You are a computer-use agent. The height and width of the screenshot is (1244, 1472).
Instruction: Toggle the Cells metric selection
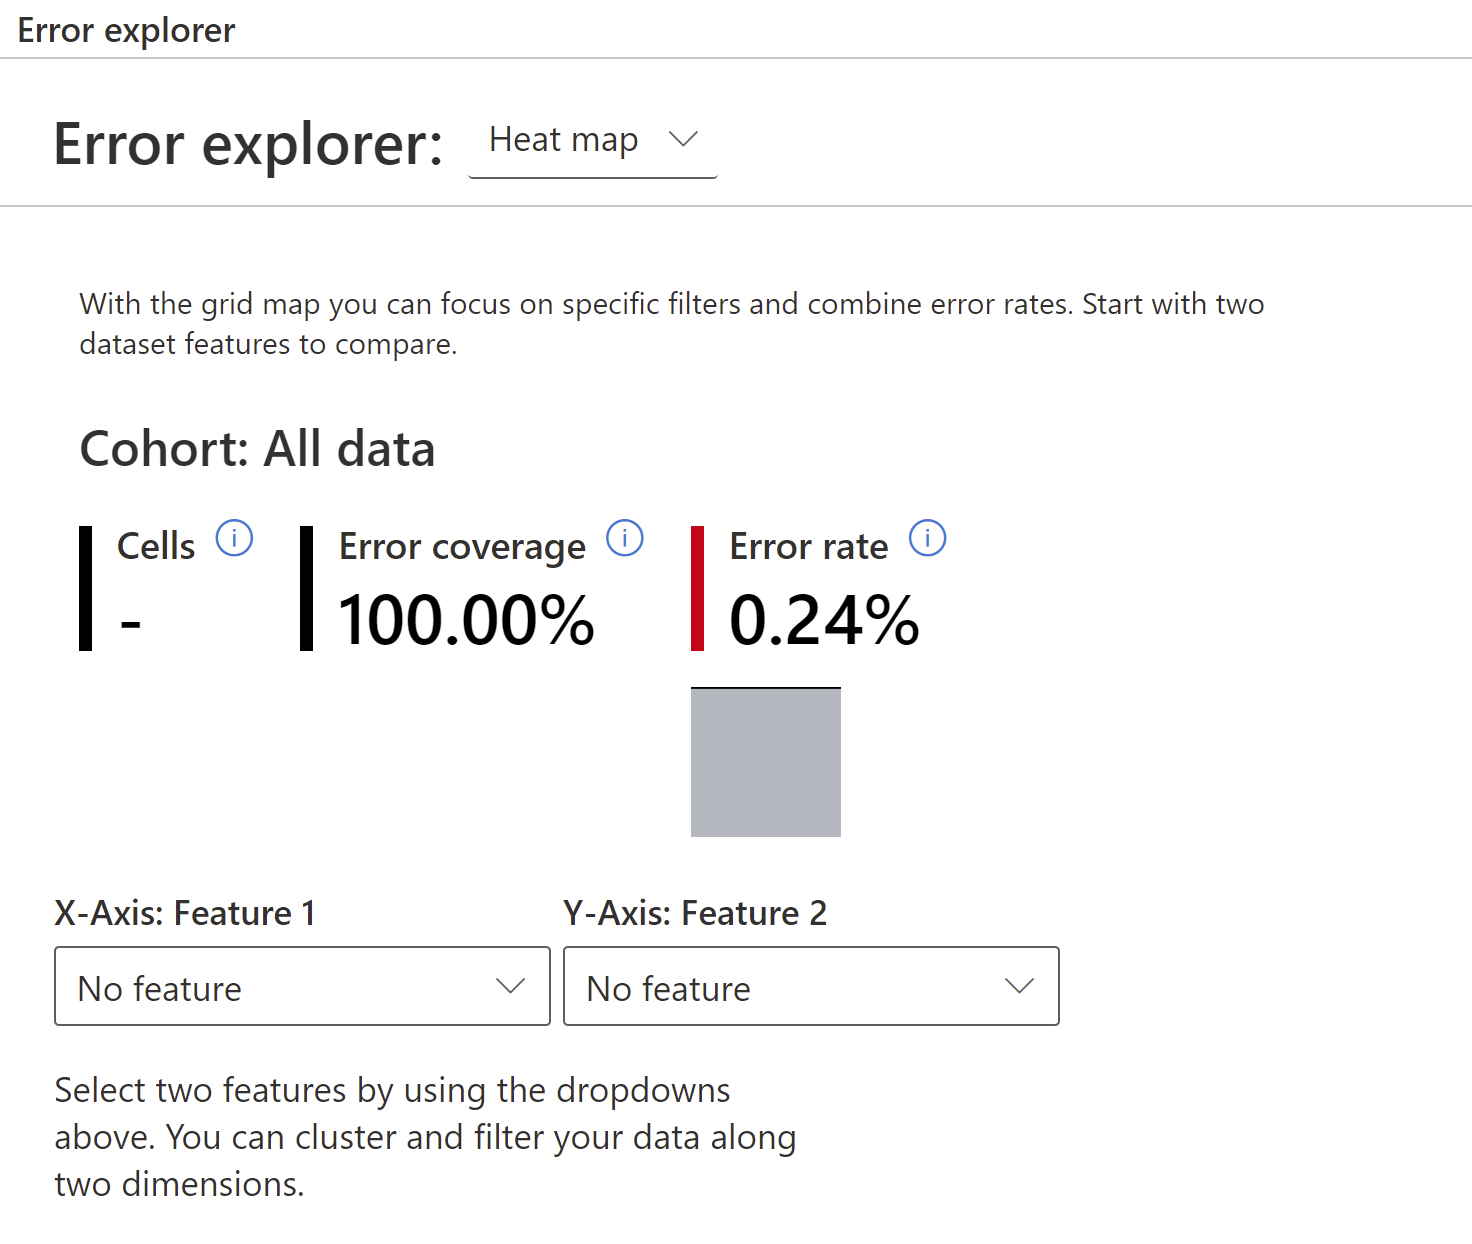click(x=155, y=546)
